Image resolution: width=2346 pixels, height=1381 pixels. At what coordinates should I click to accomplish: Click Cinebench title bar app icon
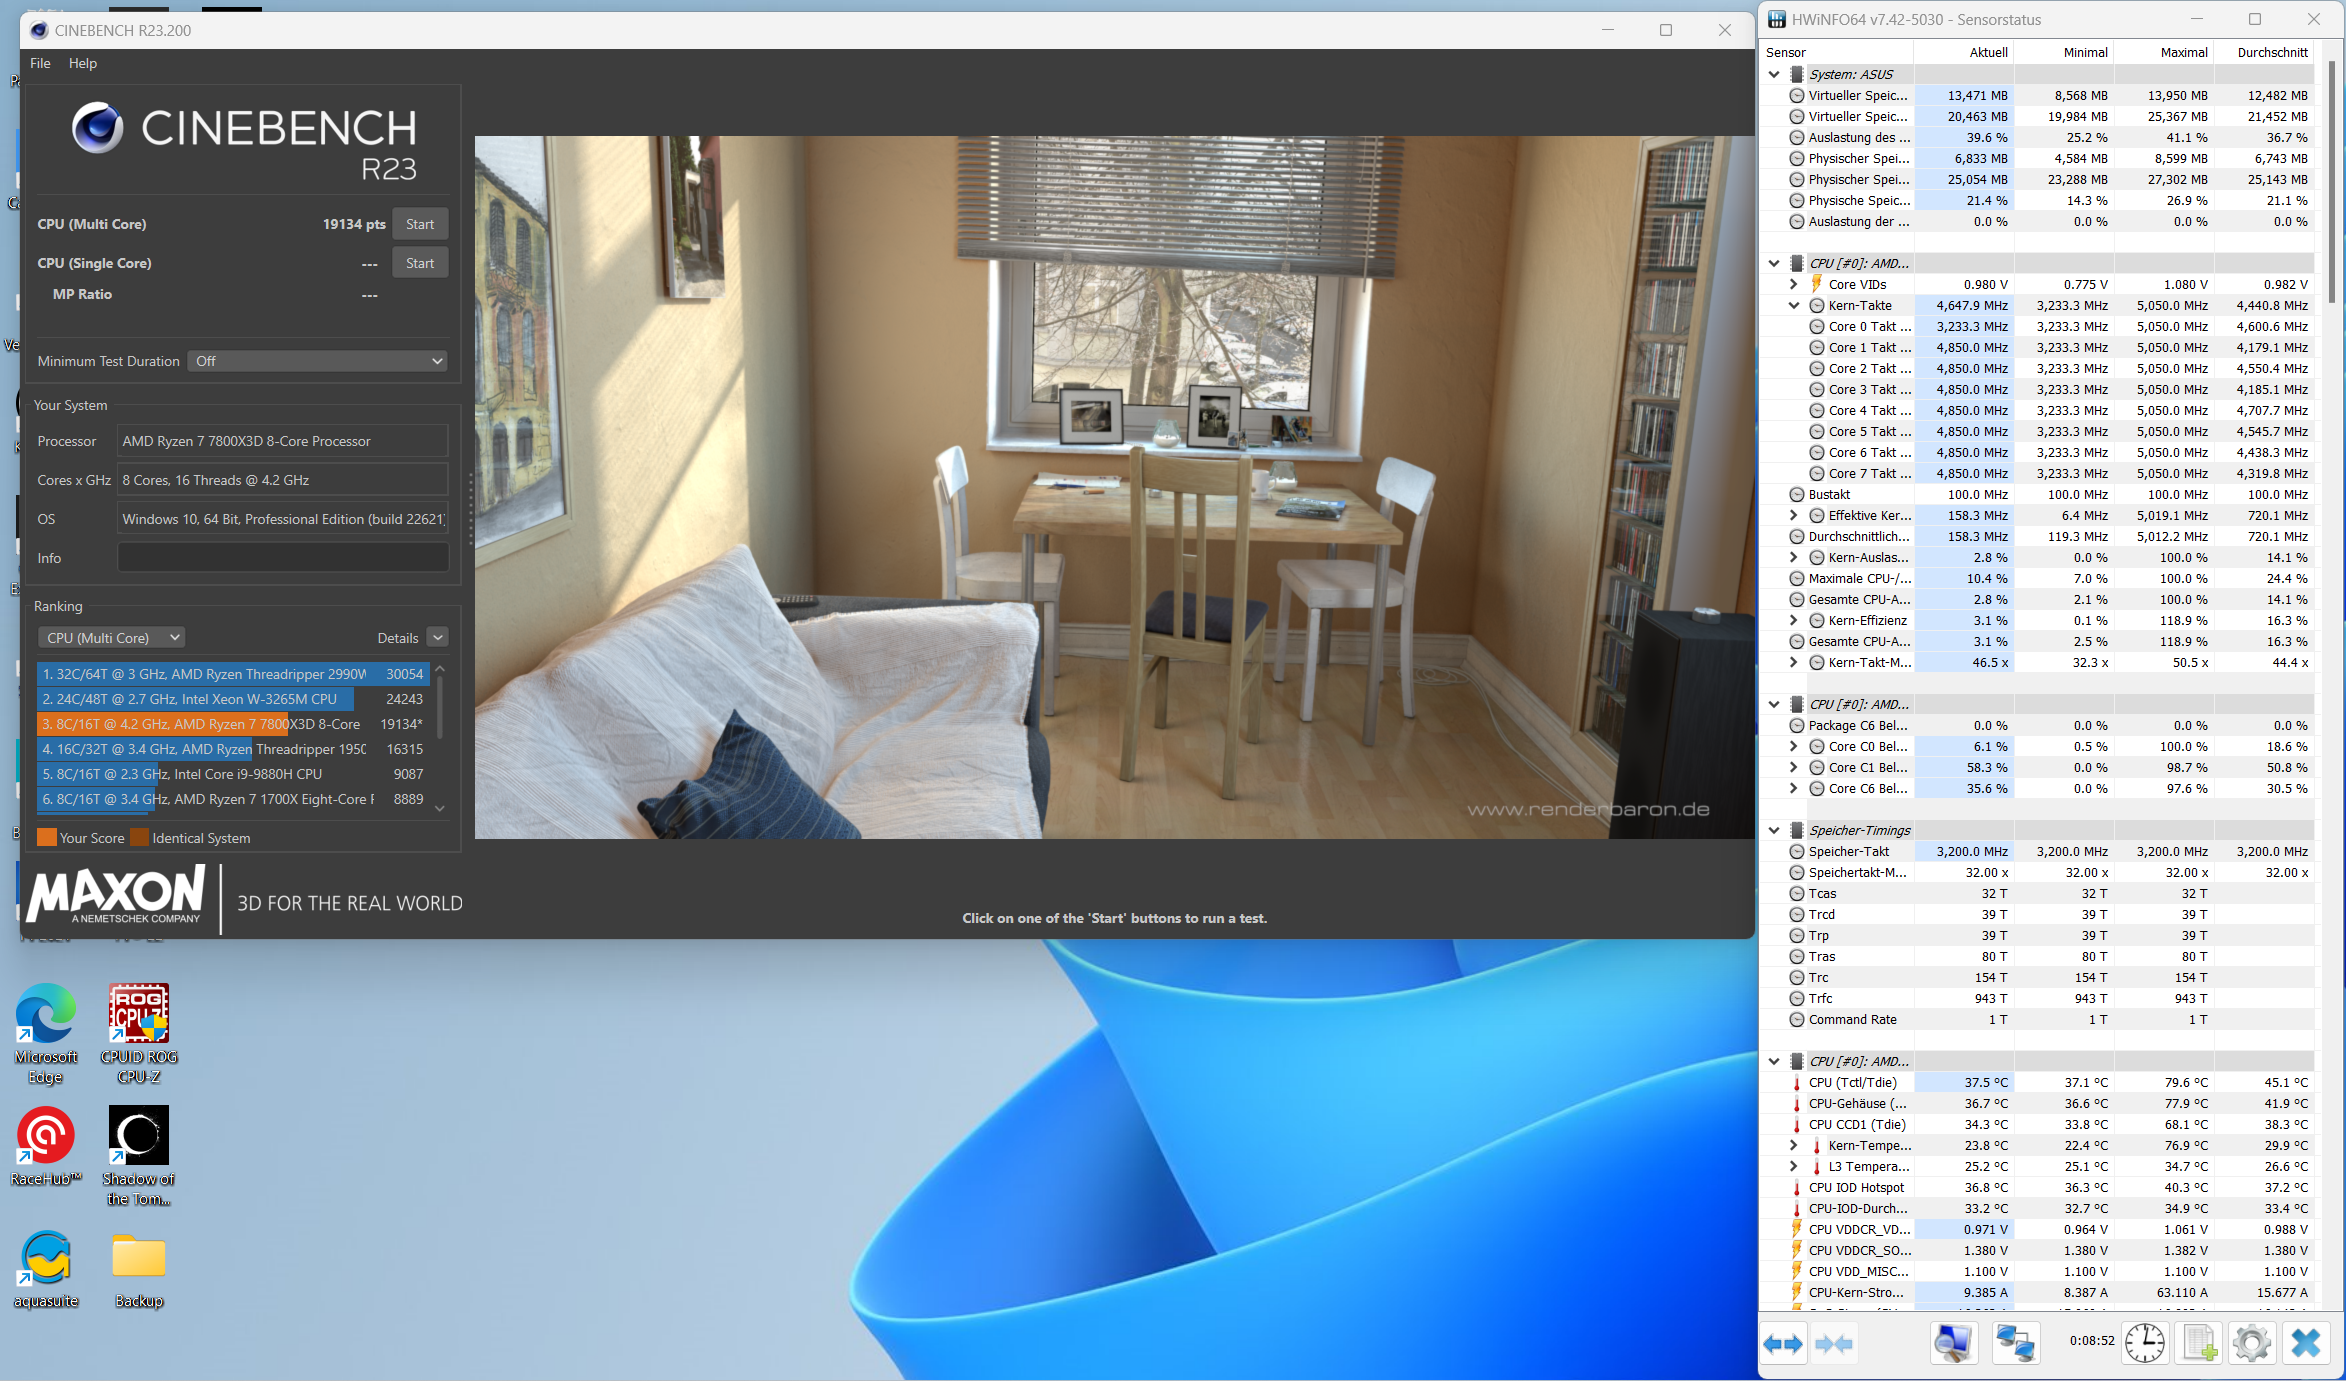pos(39,30)
